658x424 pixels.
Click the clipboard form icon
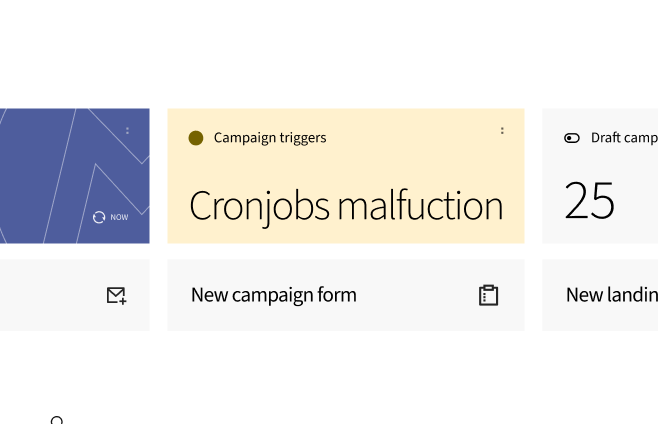[488, 295]
